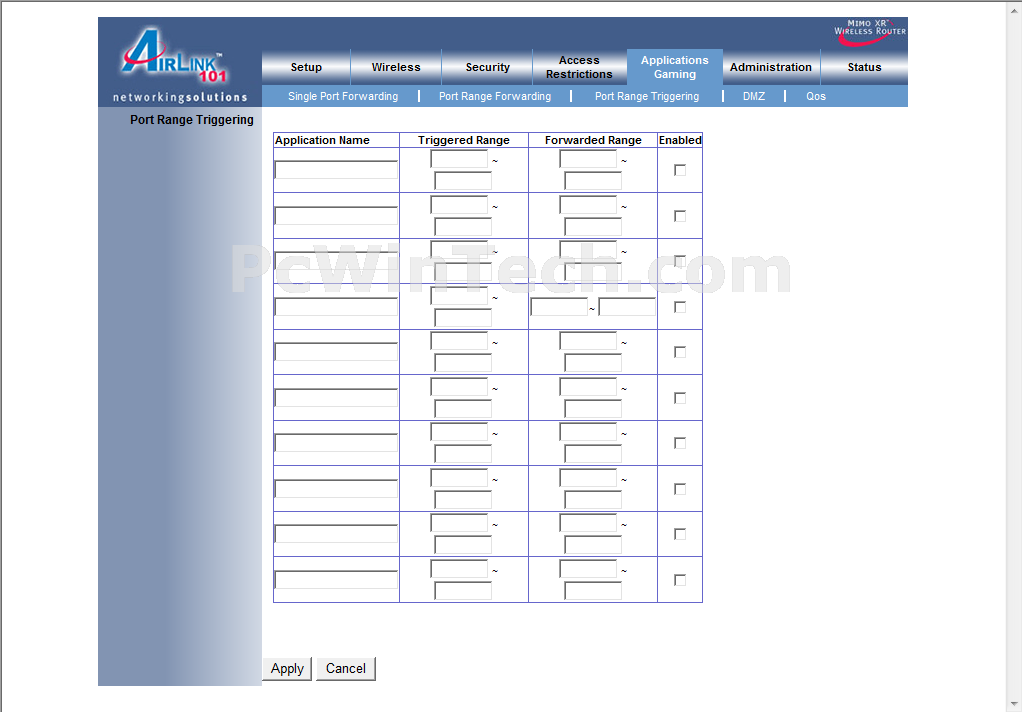Tick the Enabled checkbox in row four
The image size is (1022, 712).
click(680, 306)
